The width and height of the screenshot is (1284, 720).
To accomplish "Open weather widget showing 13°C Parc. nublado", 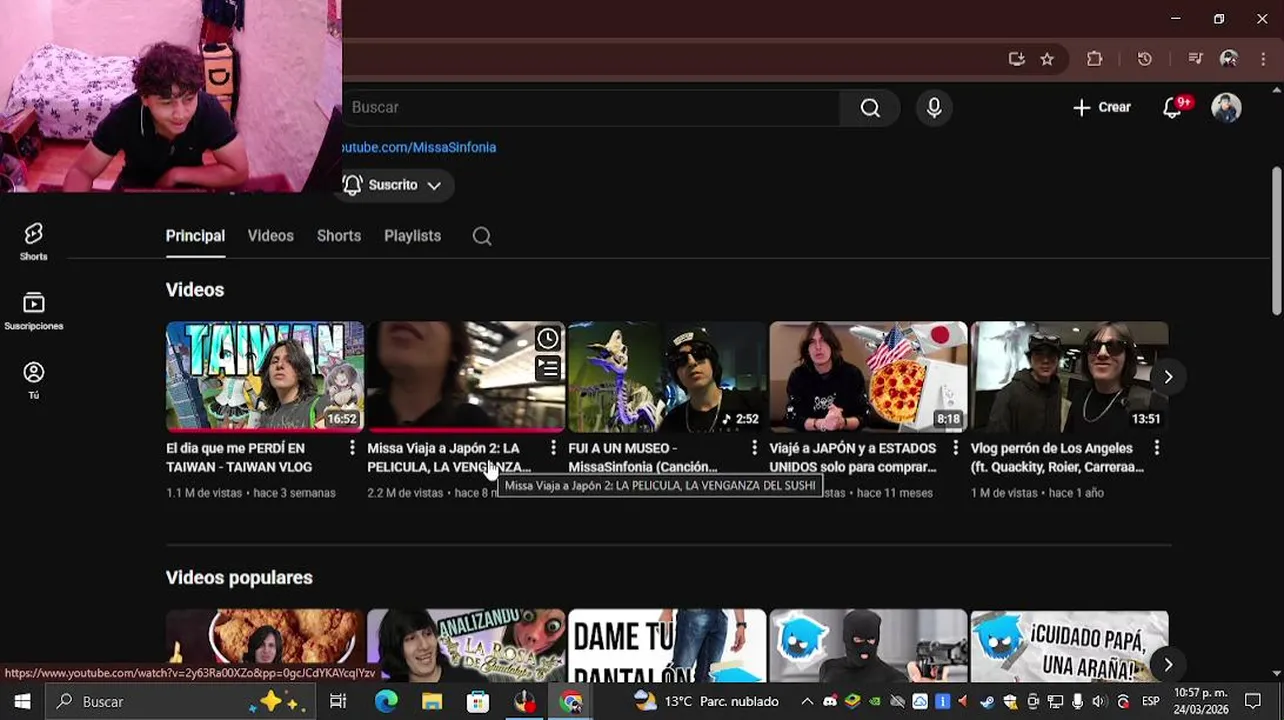I will 706,701.
